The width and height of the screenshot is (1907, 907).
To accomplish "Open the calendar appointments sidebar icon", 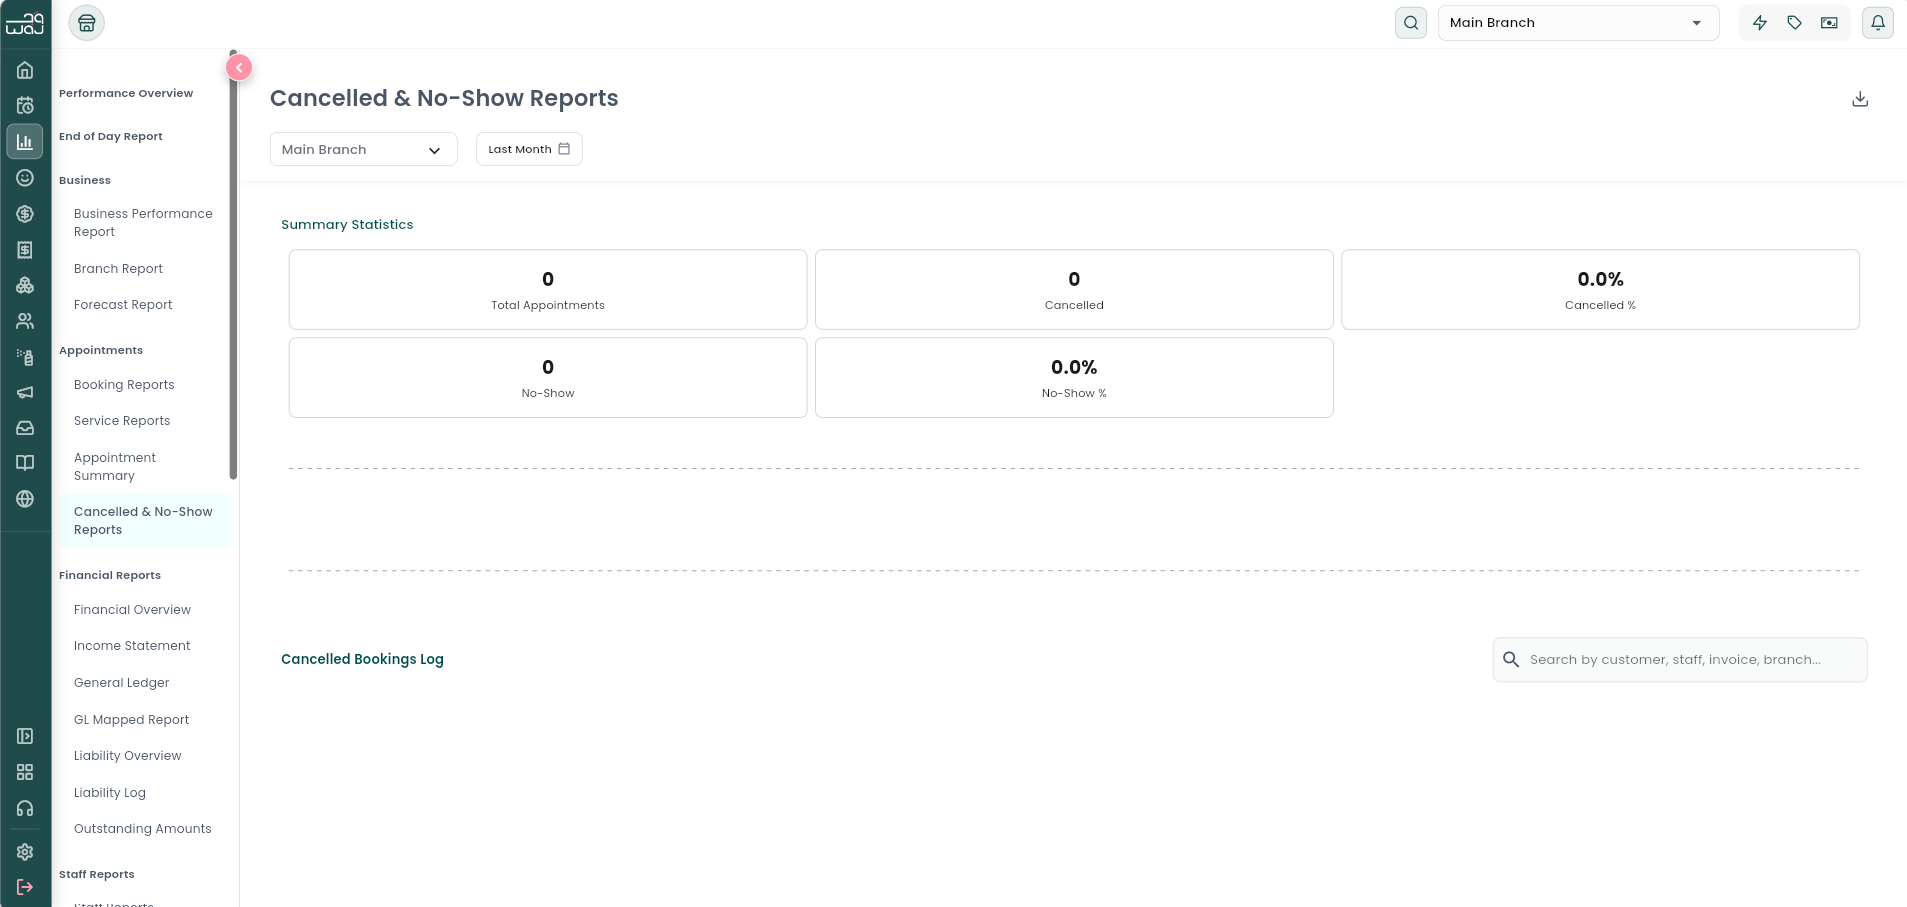I will pos(25,106).
